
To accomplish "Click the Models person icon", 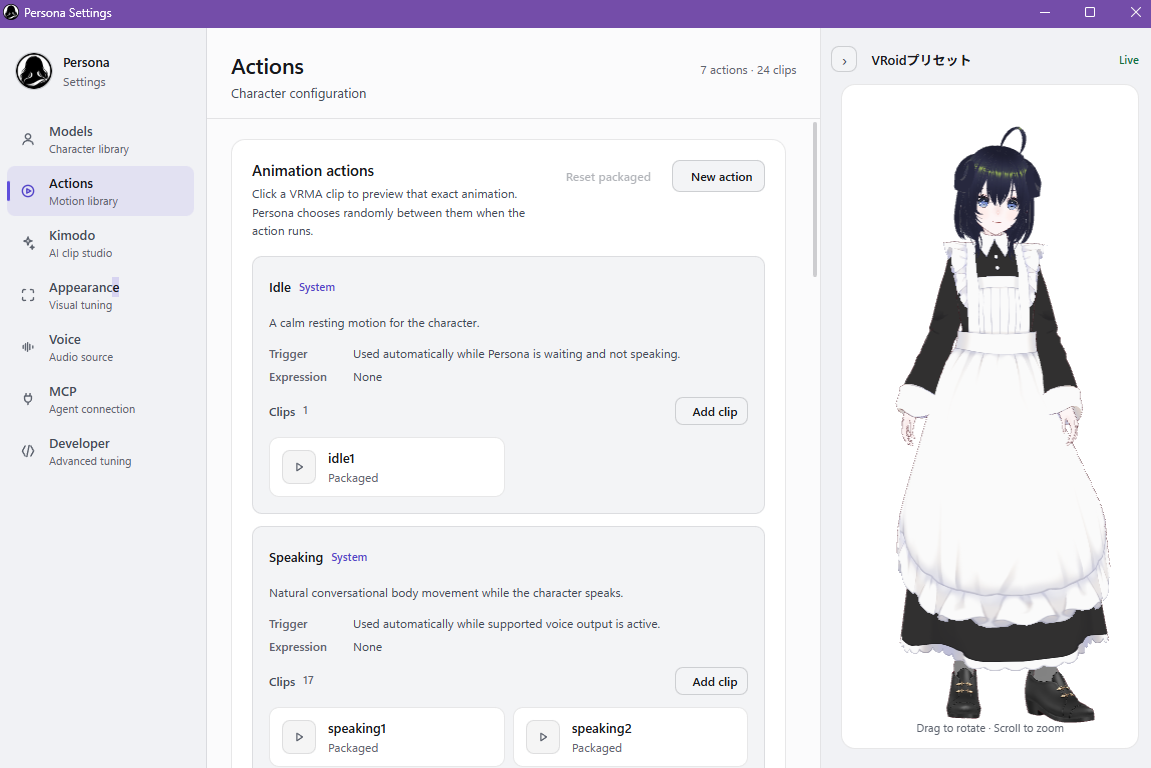I will 28,140.
